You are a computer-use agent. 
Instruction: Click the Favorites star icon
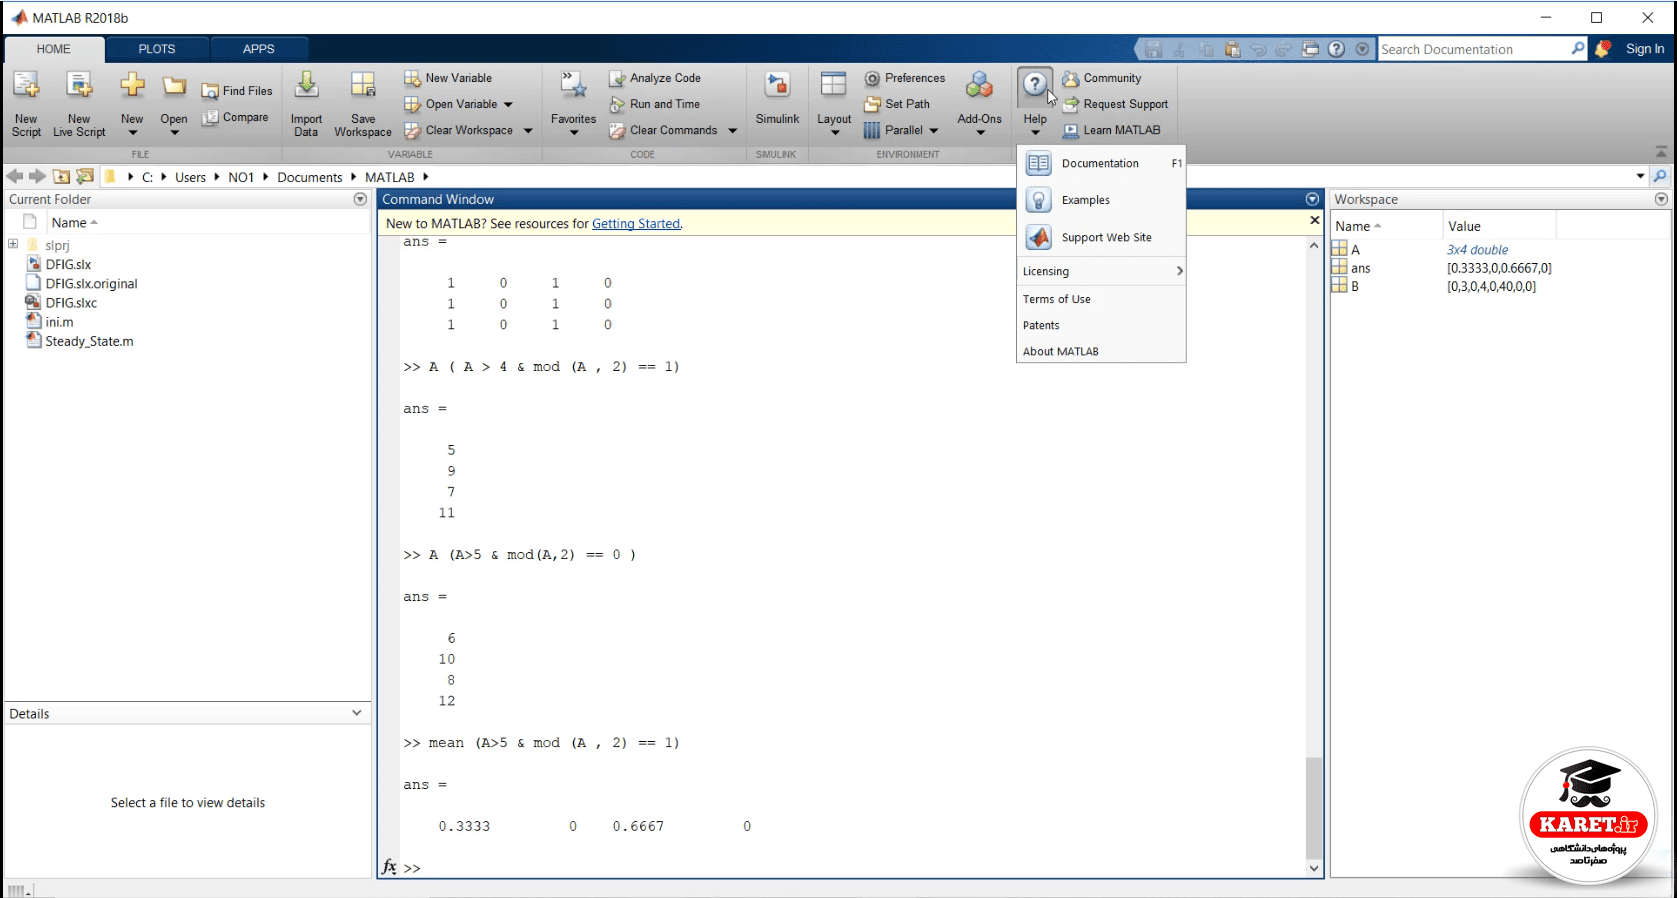point(573,86)
